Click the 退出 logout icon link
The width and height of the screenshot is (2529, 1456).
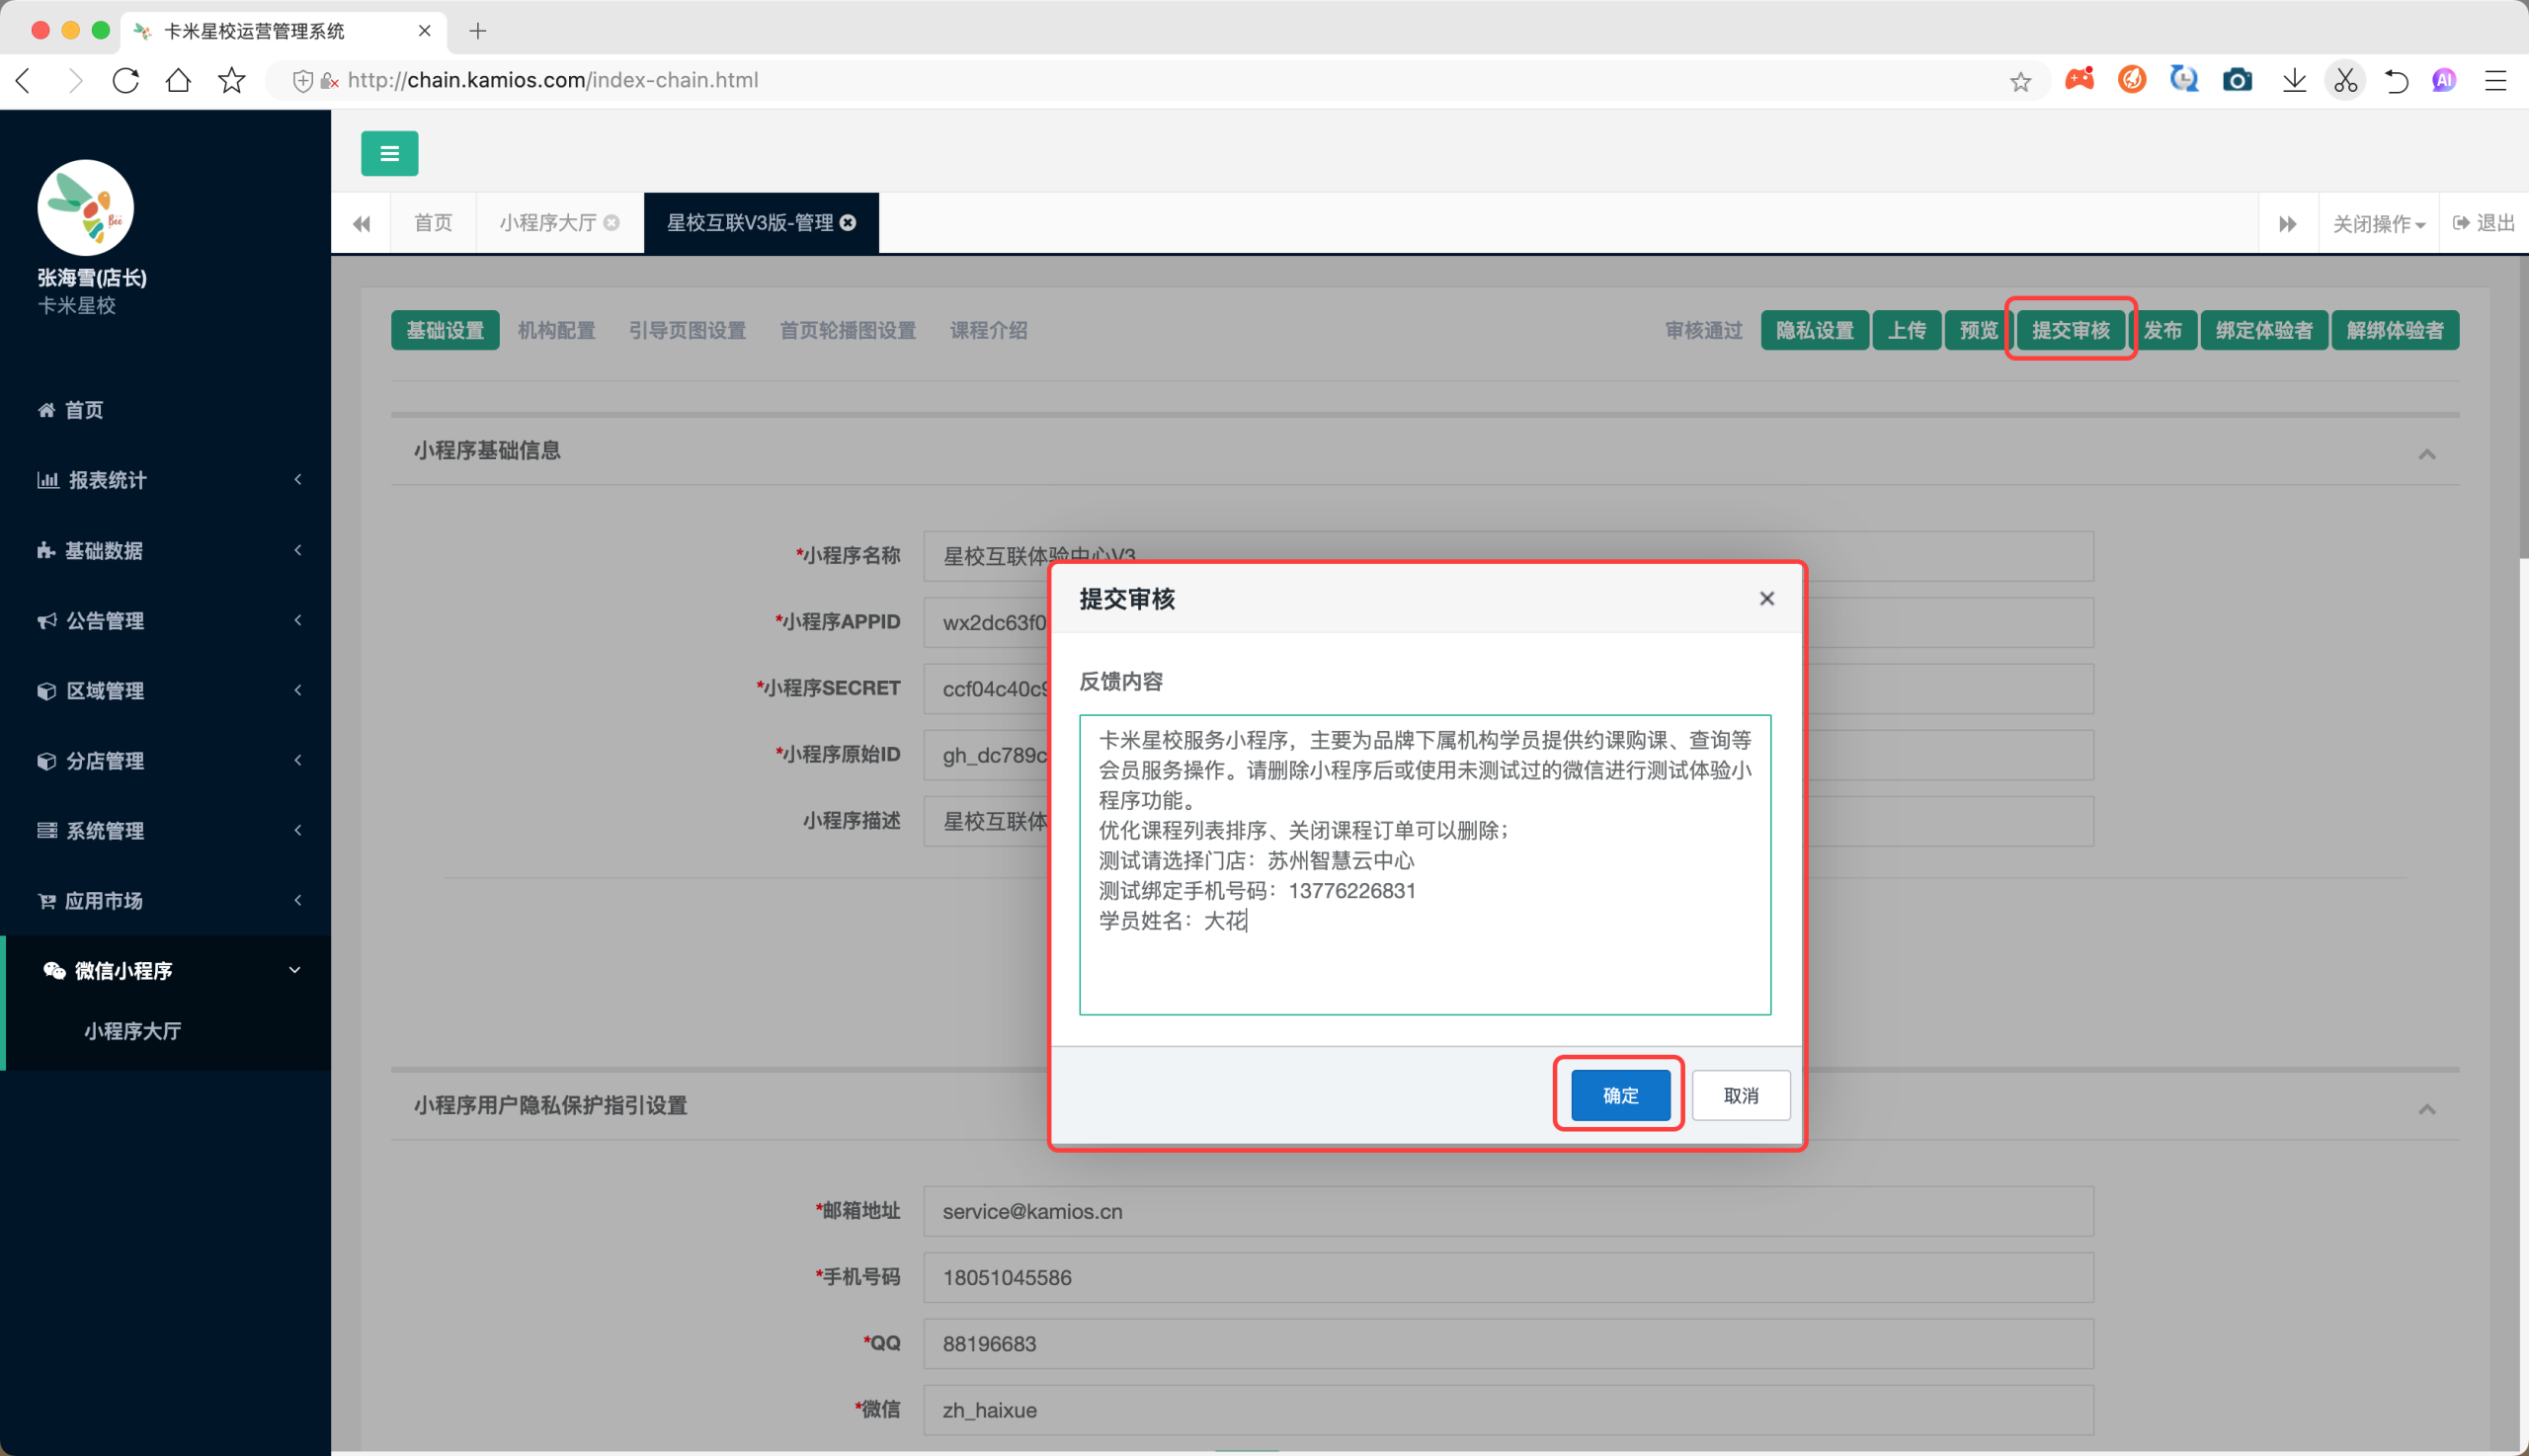[x=2484, y=222]
